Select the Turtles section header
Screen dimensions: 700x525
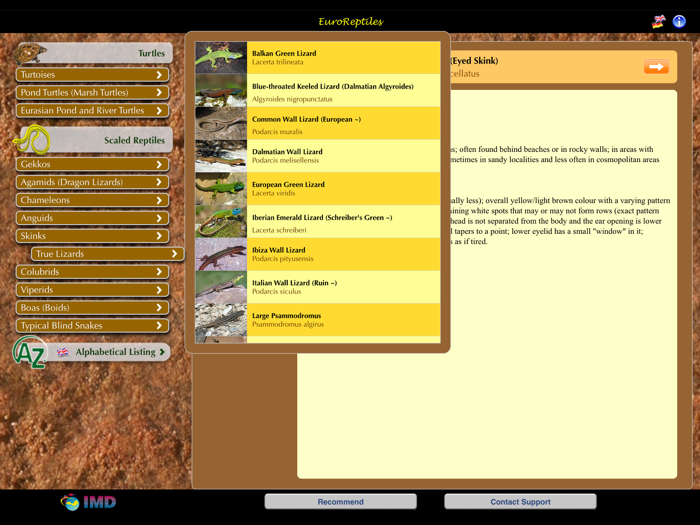tap(94, 53)
